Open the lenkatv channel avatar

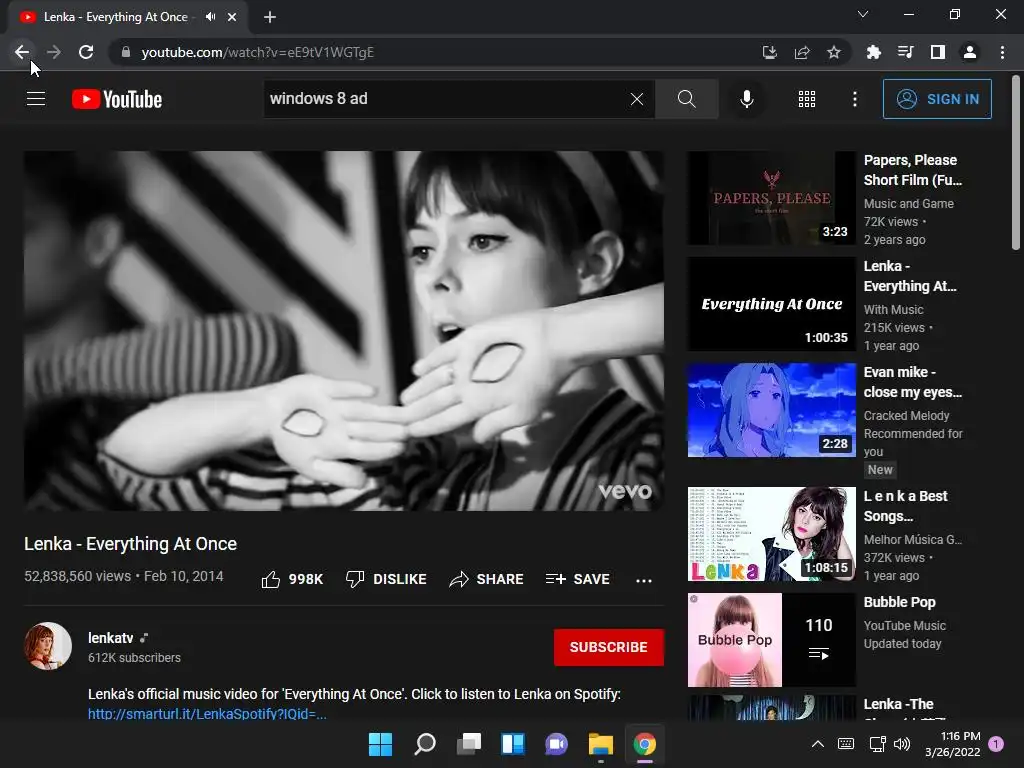[x=48, y=646]
